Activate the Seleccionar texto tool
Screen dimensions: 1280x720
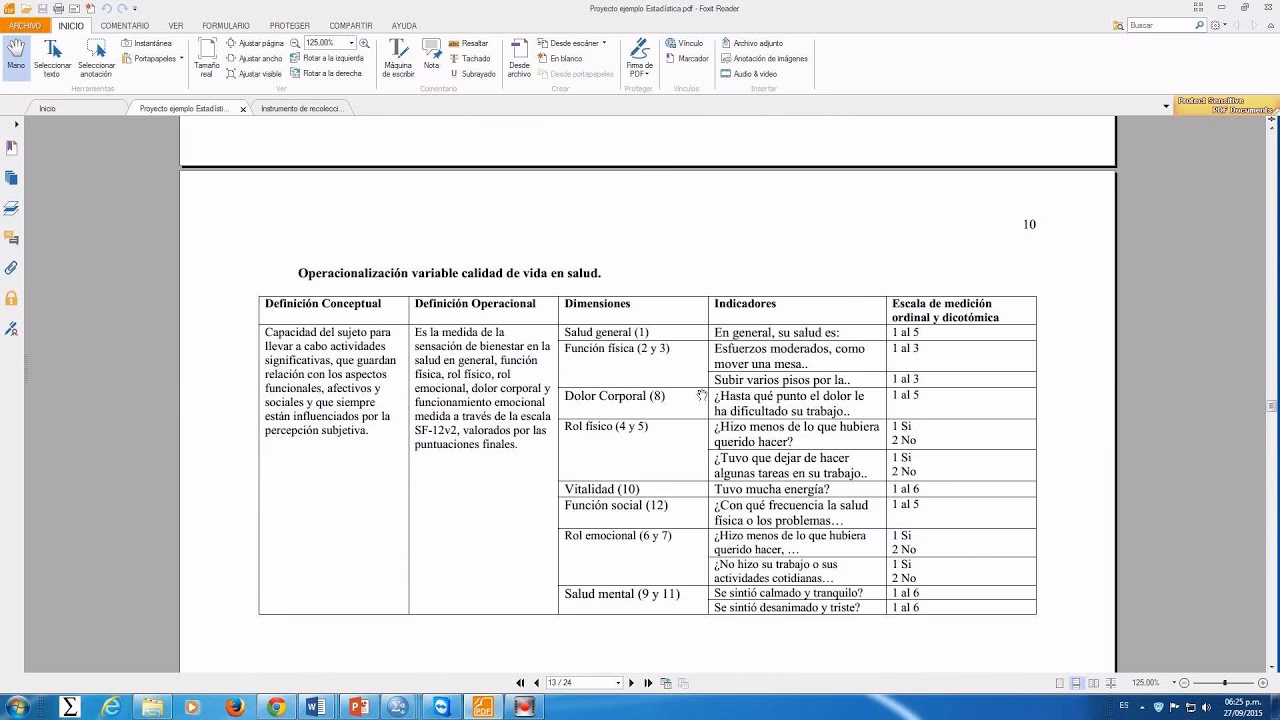[52, 58]
